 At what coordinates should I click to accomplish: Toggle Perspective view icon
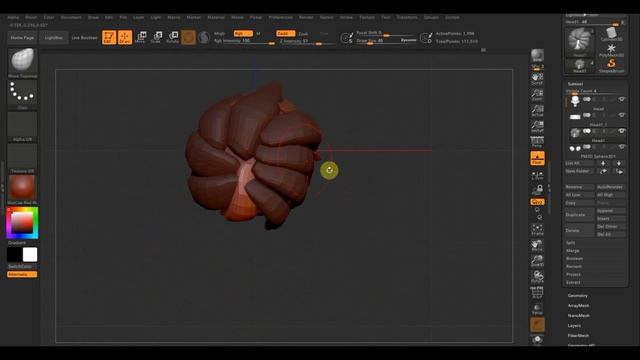pyautogui.click(x=537, y=142)
